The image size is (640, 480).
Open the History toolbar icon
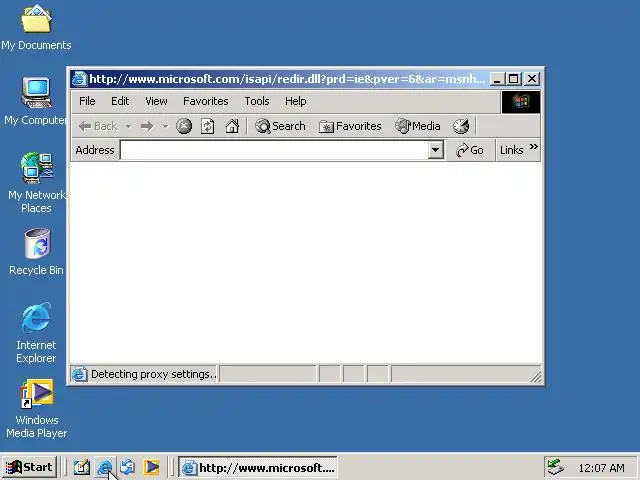461,126
